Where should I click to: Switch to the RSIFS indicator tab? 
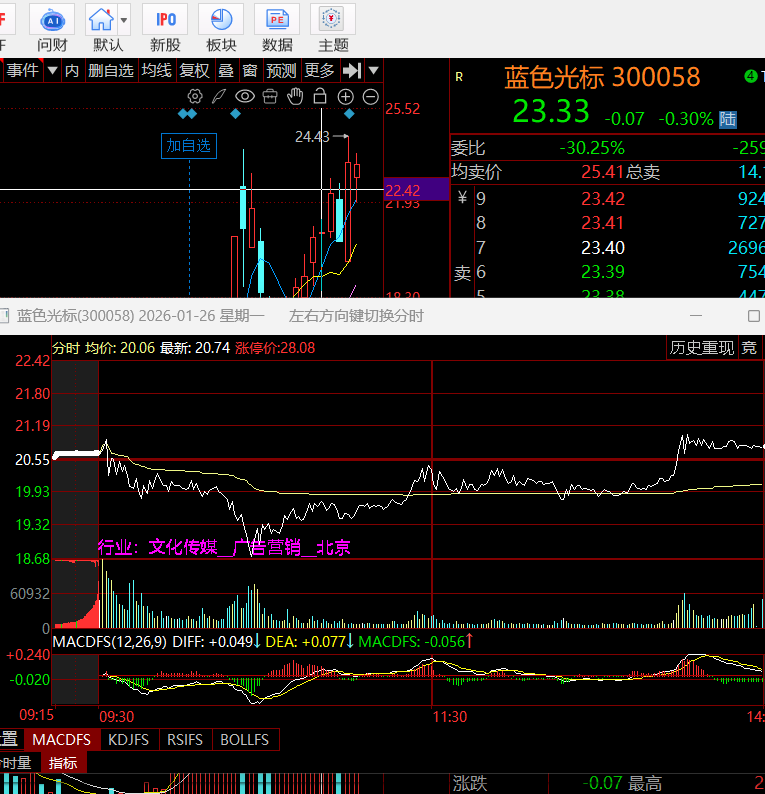click(x=185, y=740)
